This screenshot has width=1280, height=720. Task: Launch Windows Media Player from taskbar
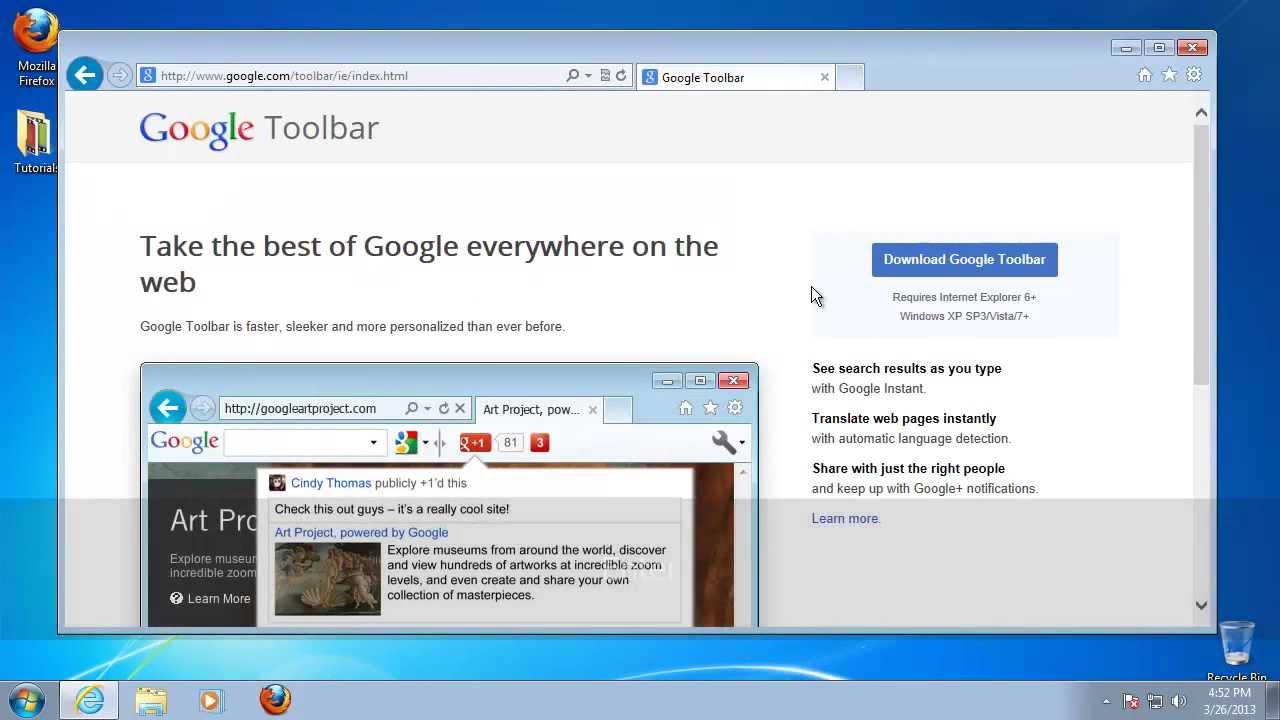coord(211,700)
